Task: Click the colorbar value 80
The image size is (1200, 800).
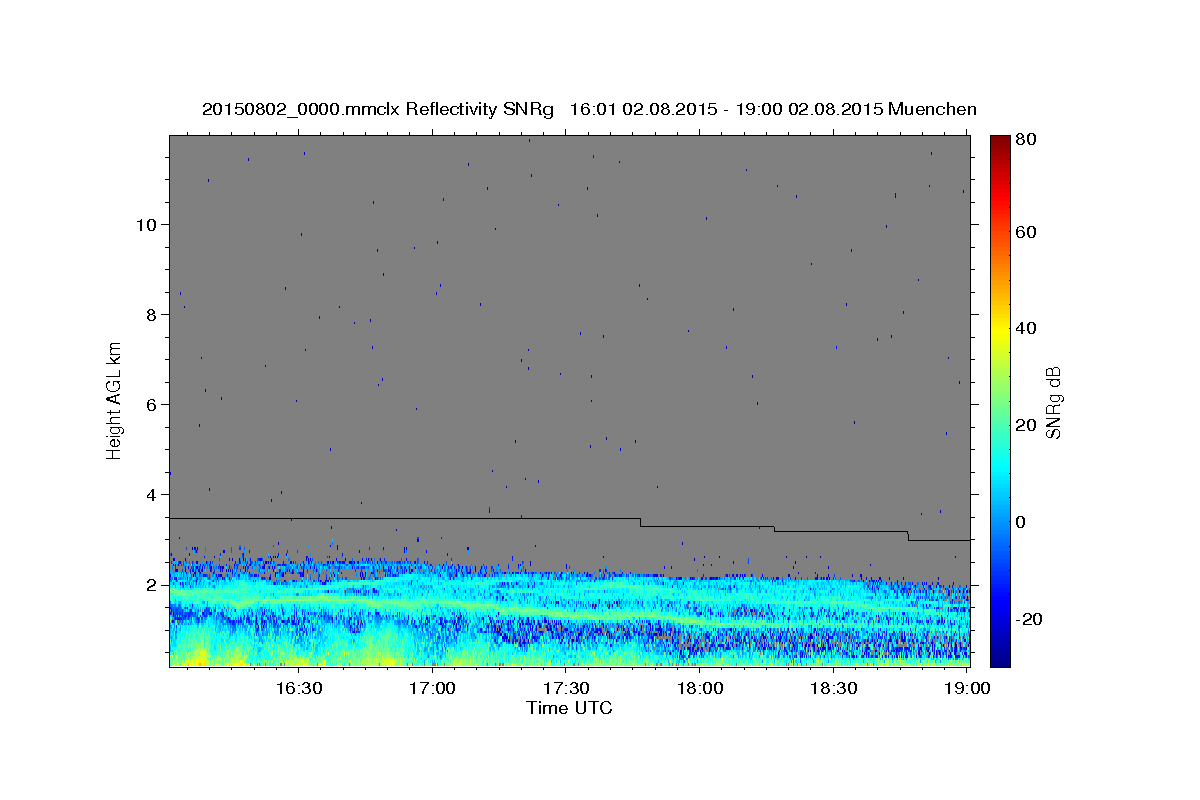Action: pyautogui.click(x=1026, y=141)
